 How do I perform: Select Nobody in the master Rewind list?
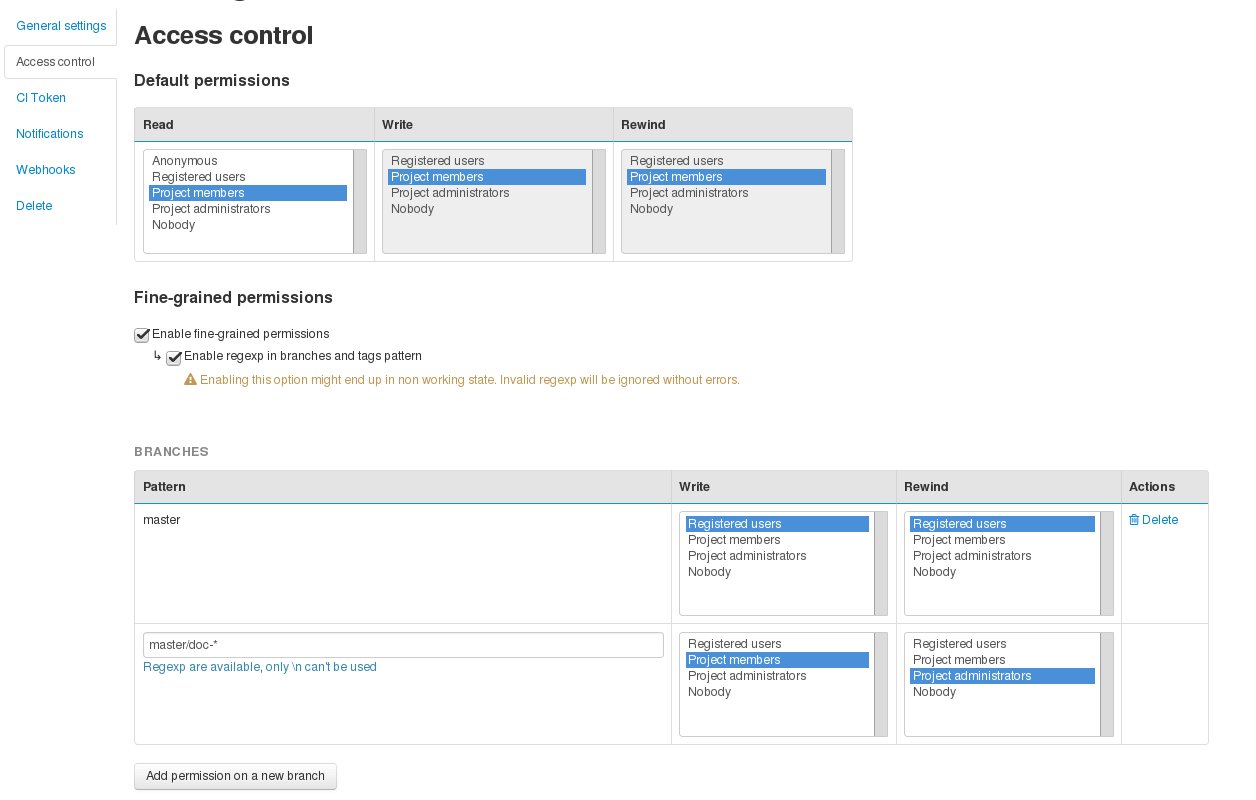click(934, 571)
